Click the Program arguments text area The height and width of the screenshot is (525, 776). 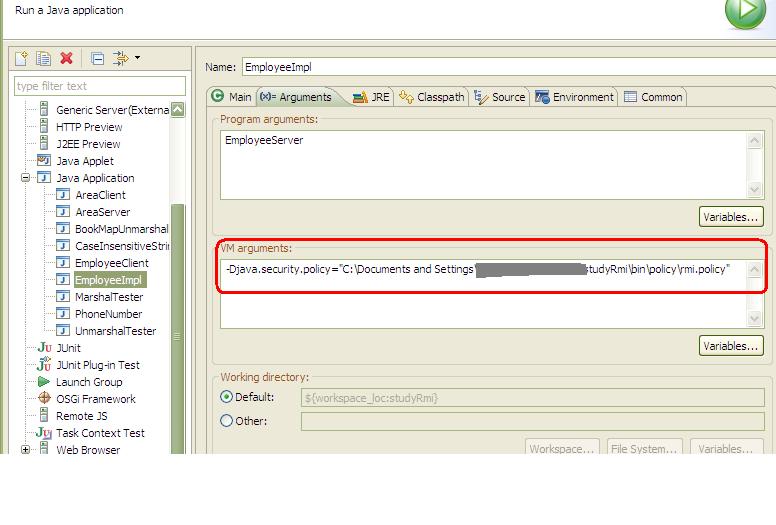(483, 165)
